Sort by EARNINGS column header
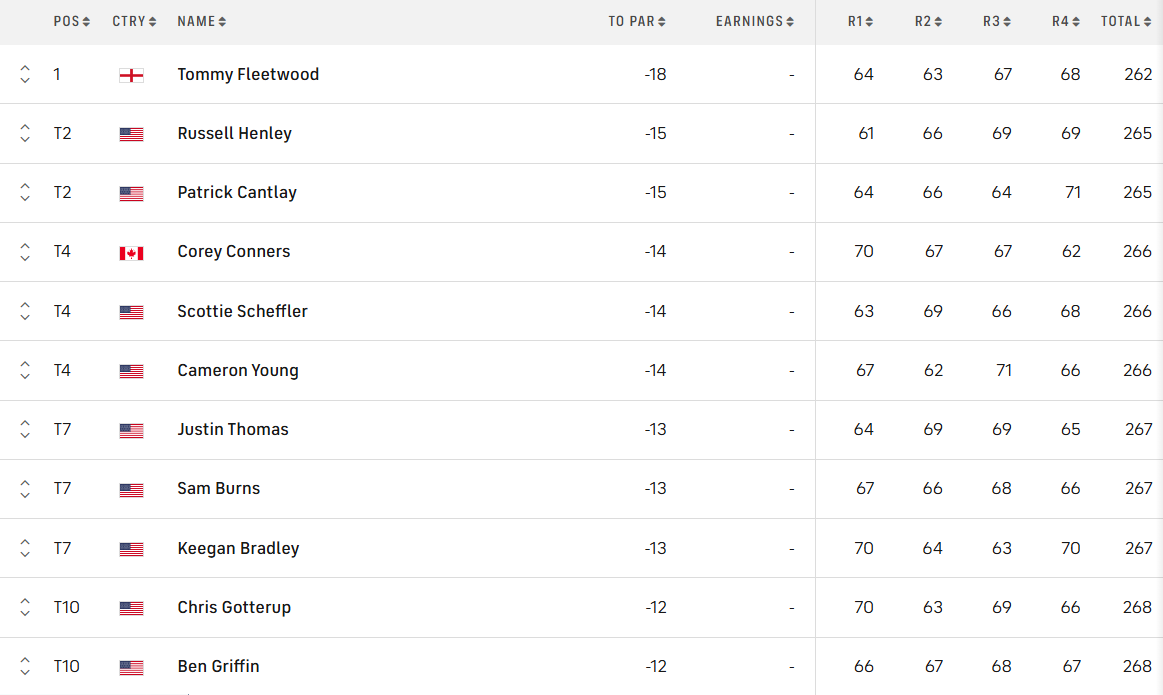The width and height of the screenshot is (1163, 695). (x=755, y=21)
